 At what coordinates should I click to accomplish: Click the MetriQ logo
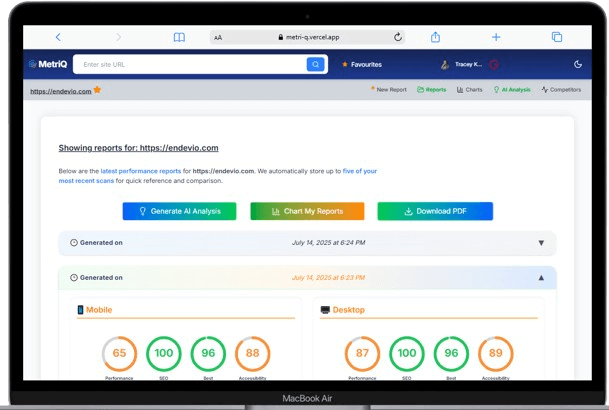(48, 64)
